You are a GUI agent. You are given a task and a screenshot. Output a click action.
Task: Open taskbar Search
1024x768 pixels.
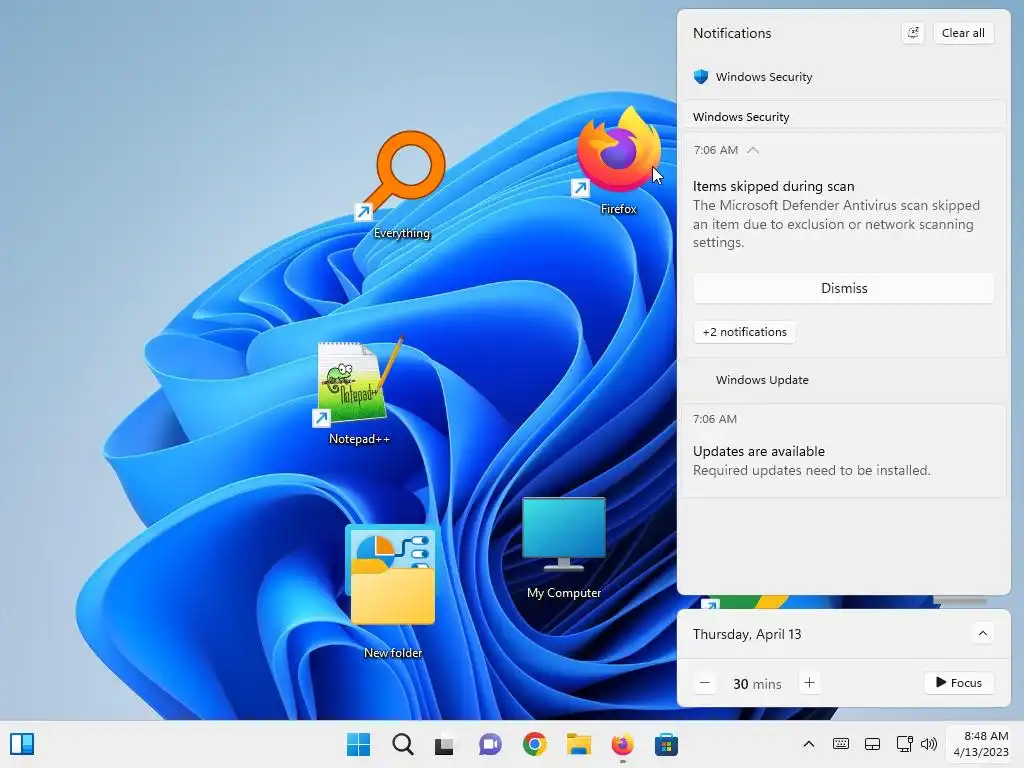pyautogui.click(x=402, y=744)
